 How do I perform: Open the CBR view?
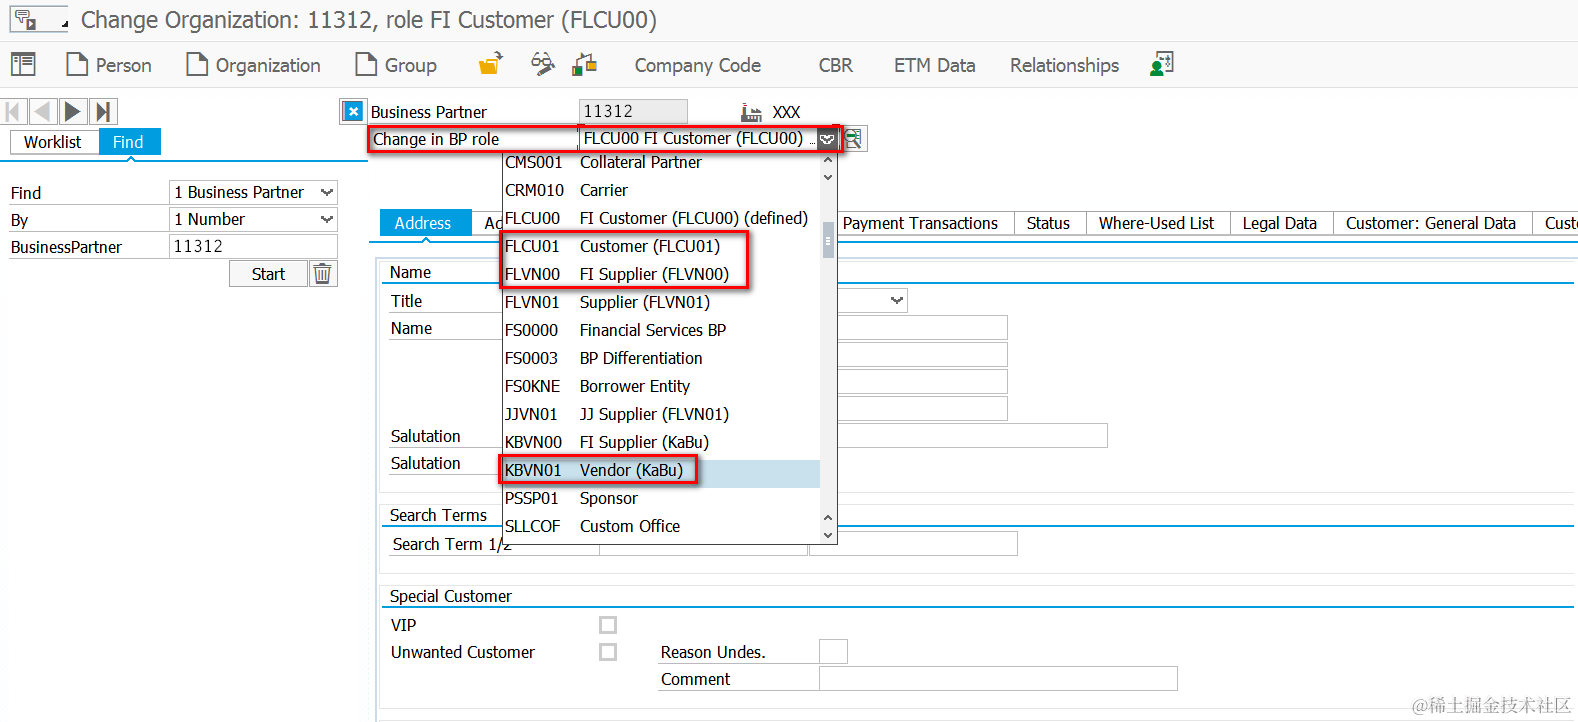click(836, 65)
